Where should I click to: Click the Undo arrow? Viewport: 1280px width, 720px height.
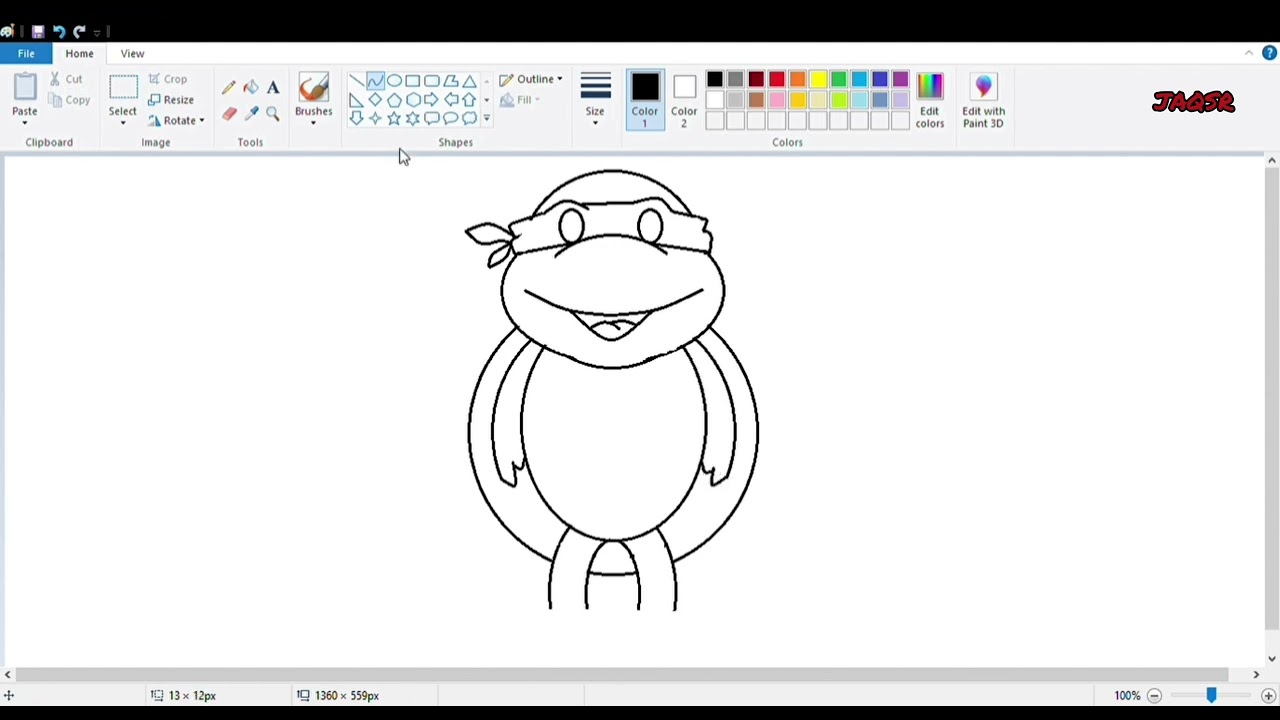pyautogui.click(x=59, y=31)
